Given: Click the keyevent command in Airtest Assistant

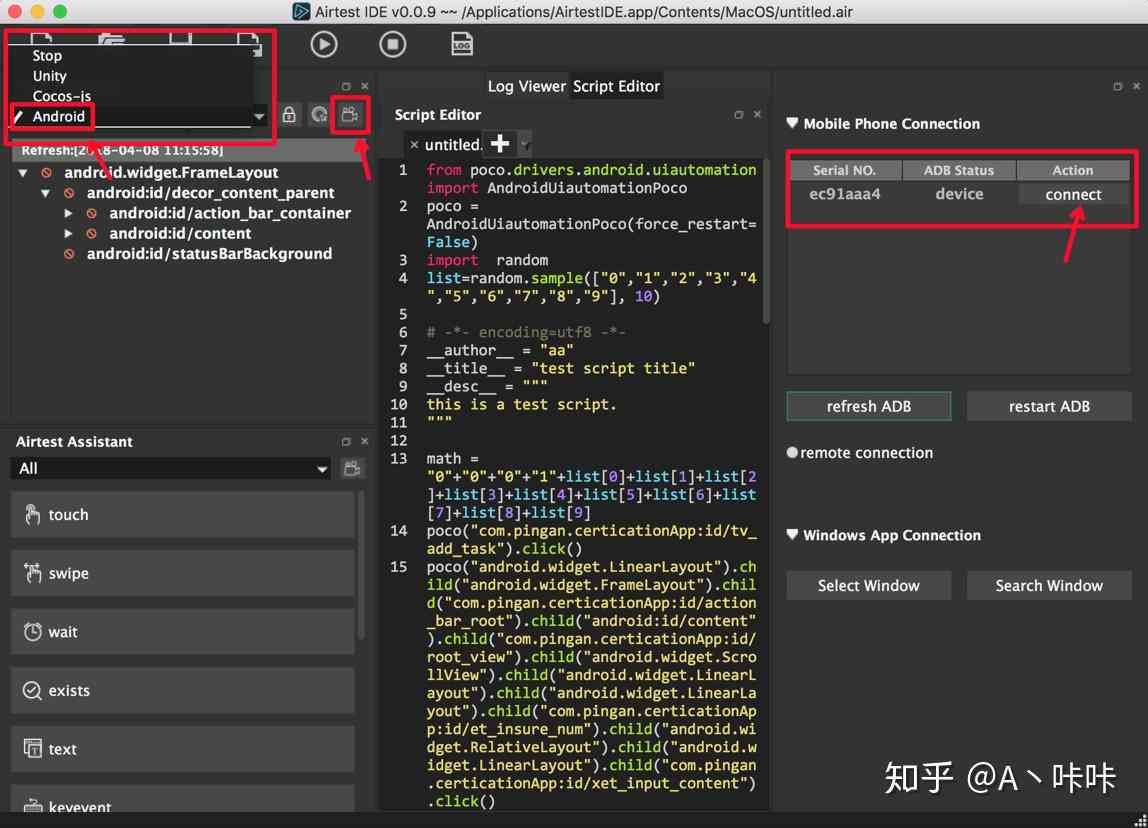Looking at the screenshot, I should point(182,799).
